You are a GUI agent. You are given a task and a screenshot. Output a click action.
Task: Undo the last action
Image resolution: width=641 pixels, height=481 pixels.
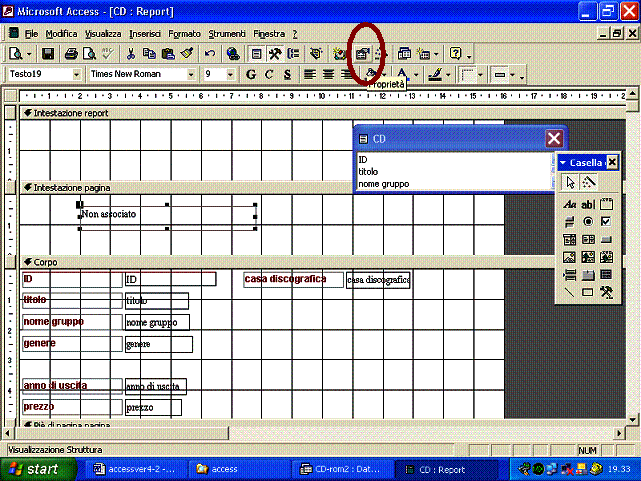tap(210, 54)
